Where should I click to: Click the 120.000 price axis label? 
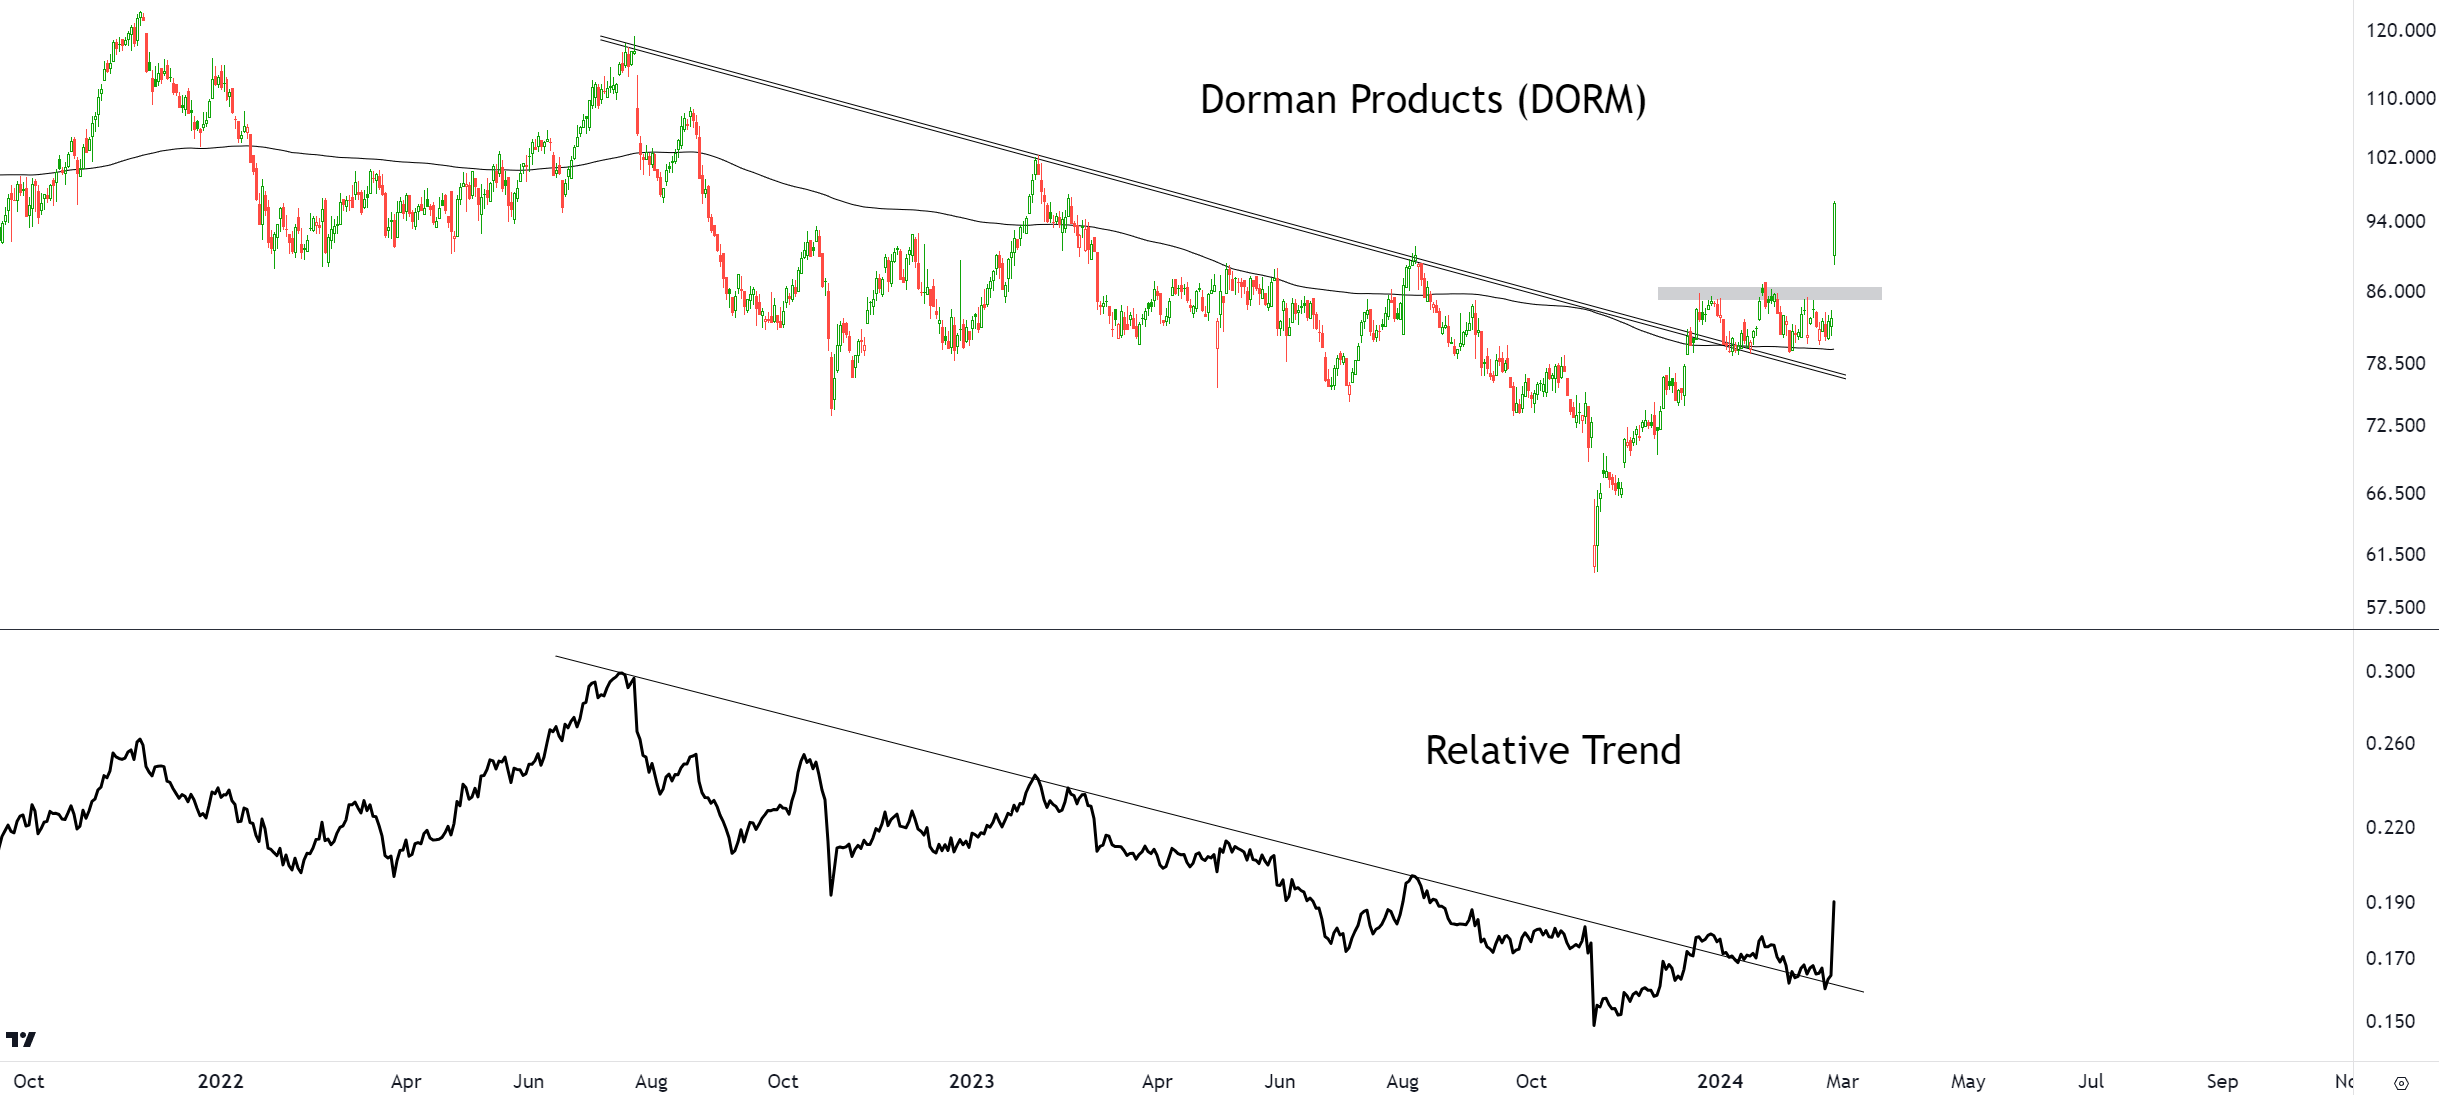pos(2400,30)
